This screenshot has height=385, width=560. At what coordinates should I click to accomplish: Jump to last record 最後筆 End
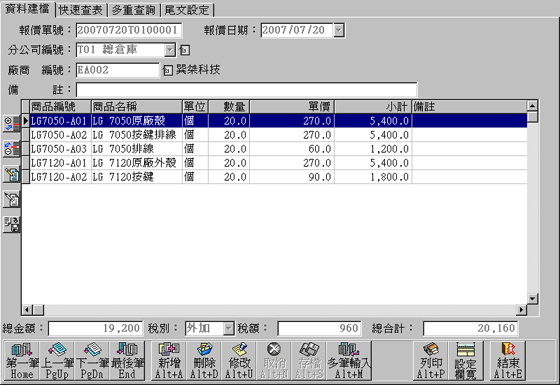click(x=127, y=361)
